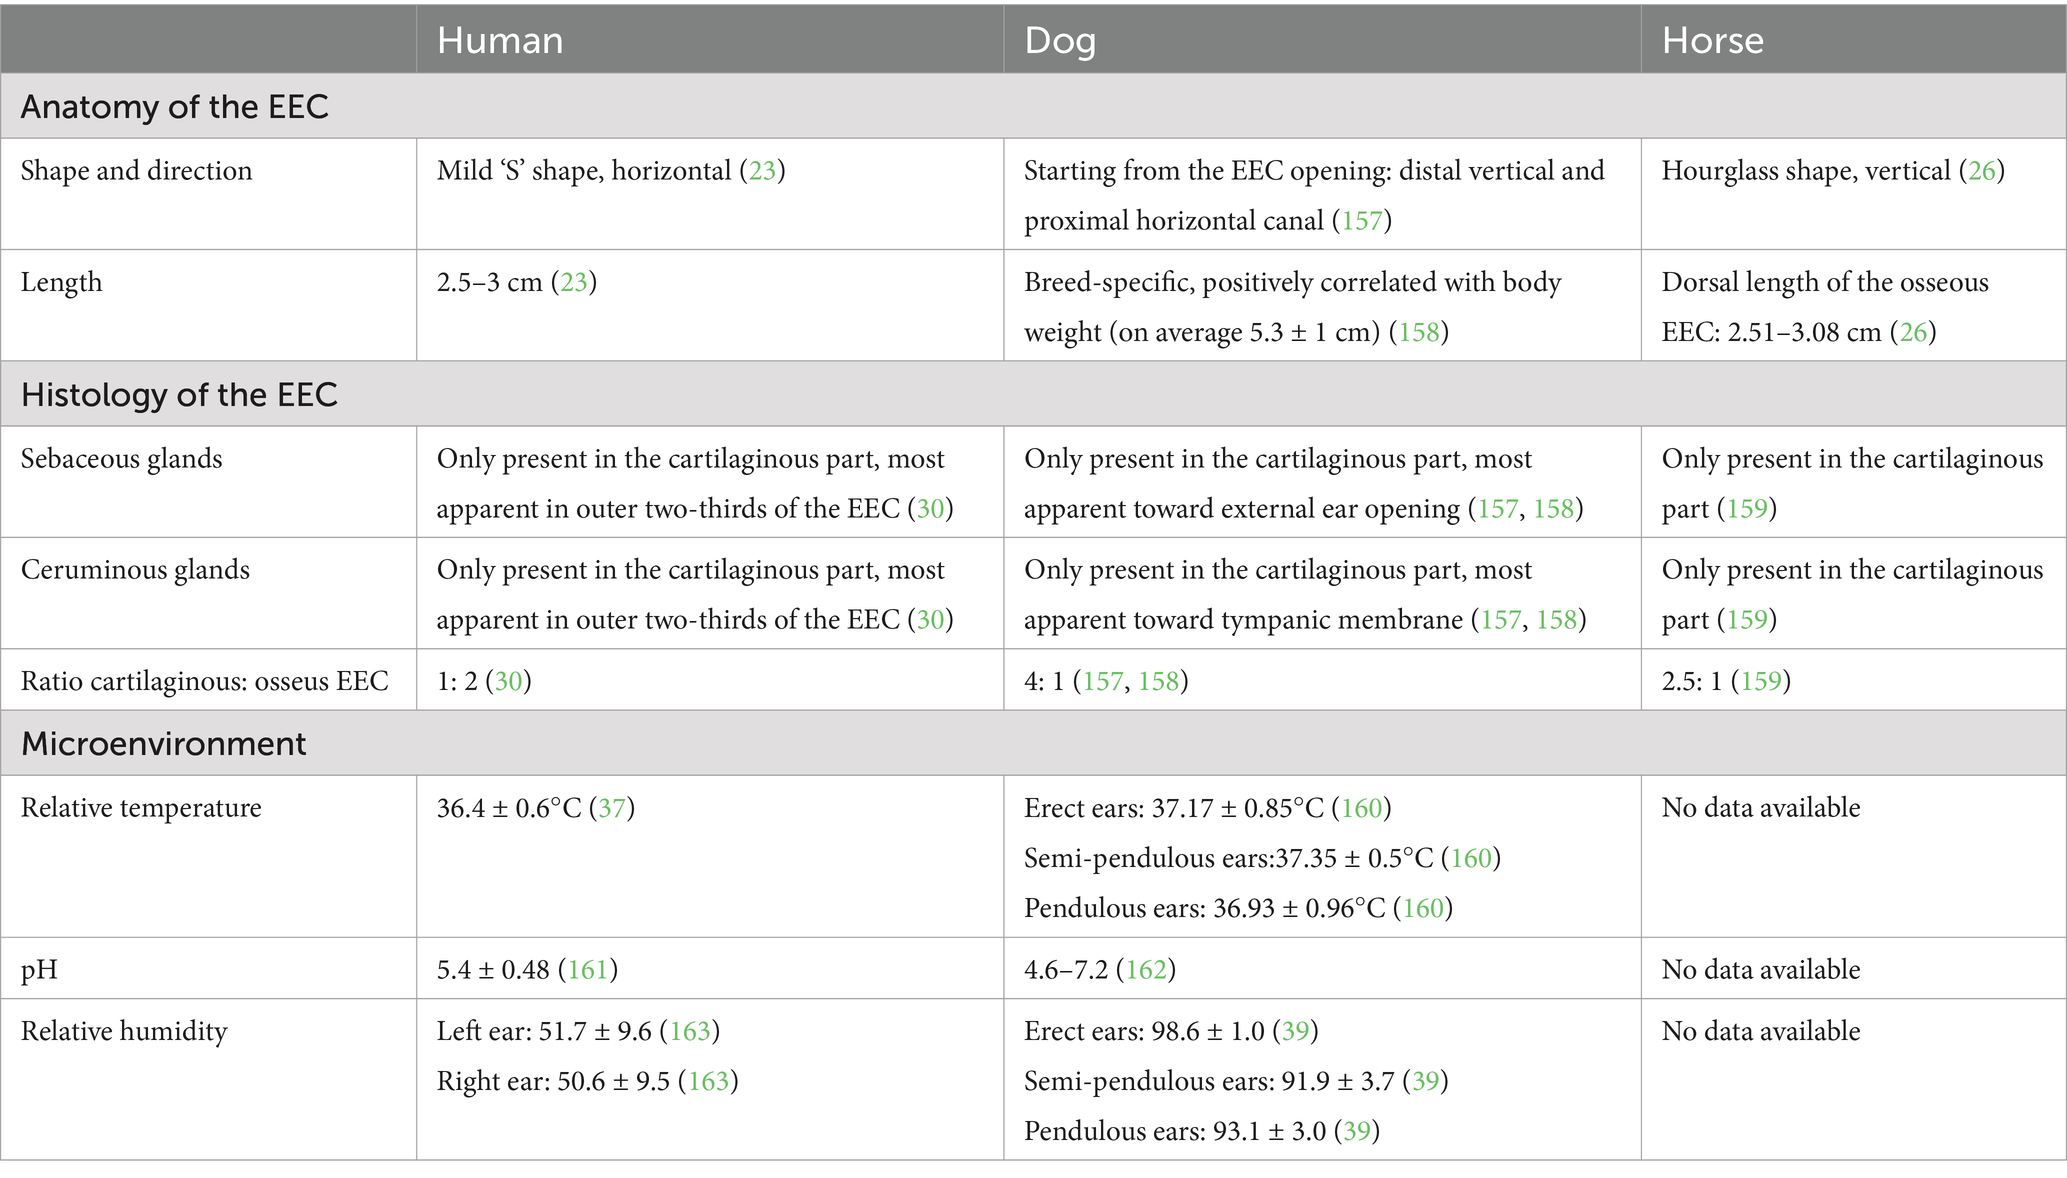This screenshot has height=1178, width=2067.
Task: Open reference 163 for Left ear humidity
Action: coord(690,1032)
